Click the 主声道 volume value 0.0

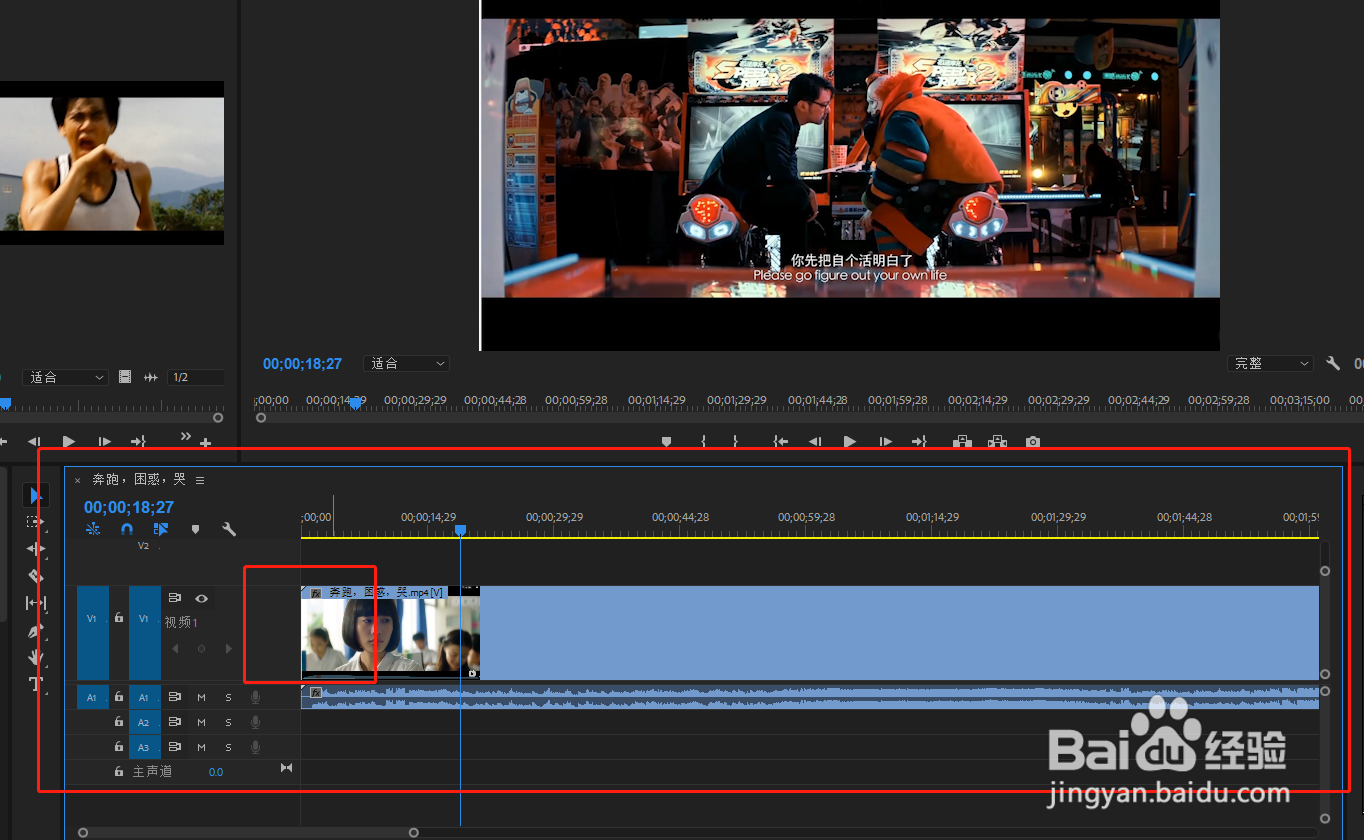point(215,772)
